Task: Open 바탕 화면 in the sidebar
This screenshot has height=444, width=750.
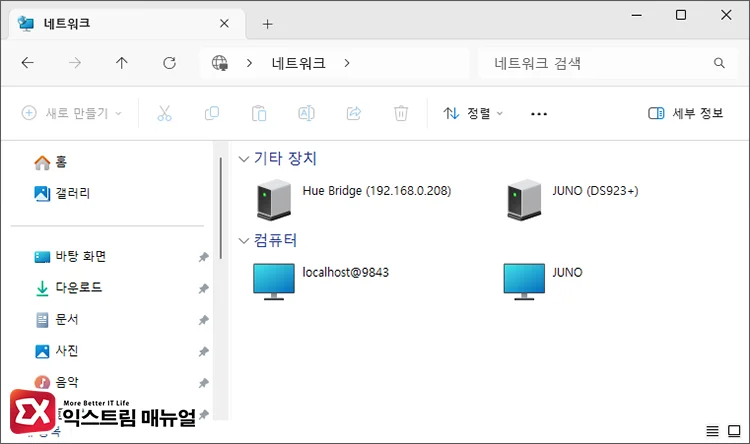Action: [70, 256]
